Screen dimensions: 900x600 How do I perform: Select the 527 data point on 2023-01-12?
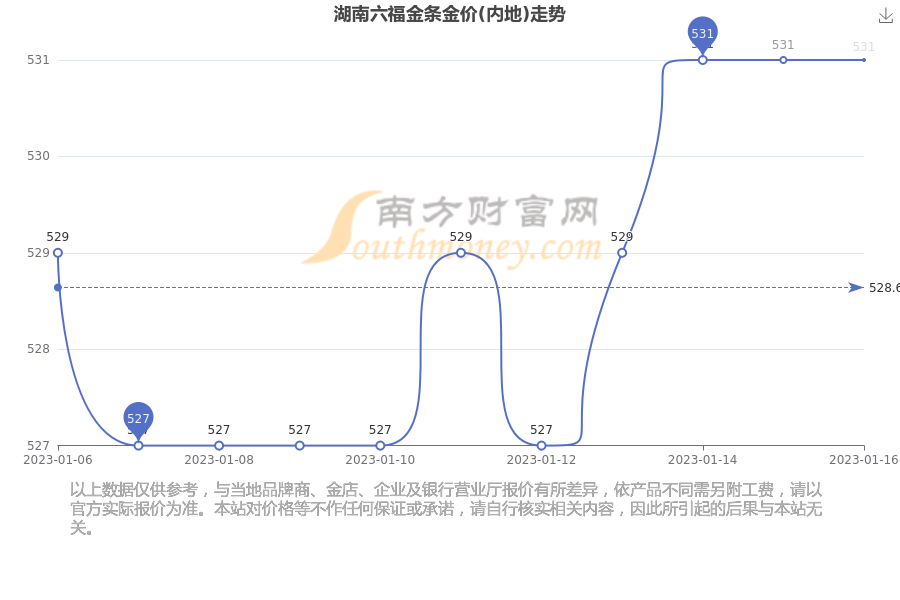(541, 446)
